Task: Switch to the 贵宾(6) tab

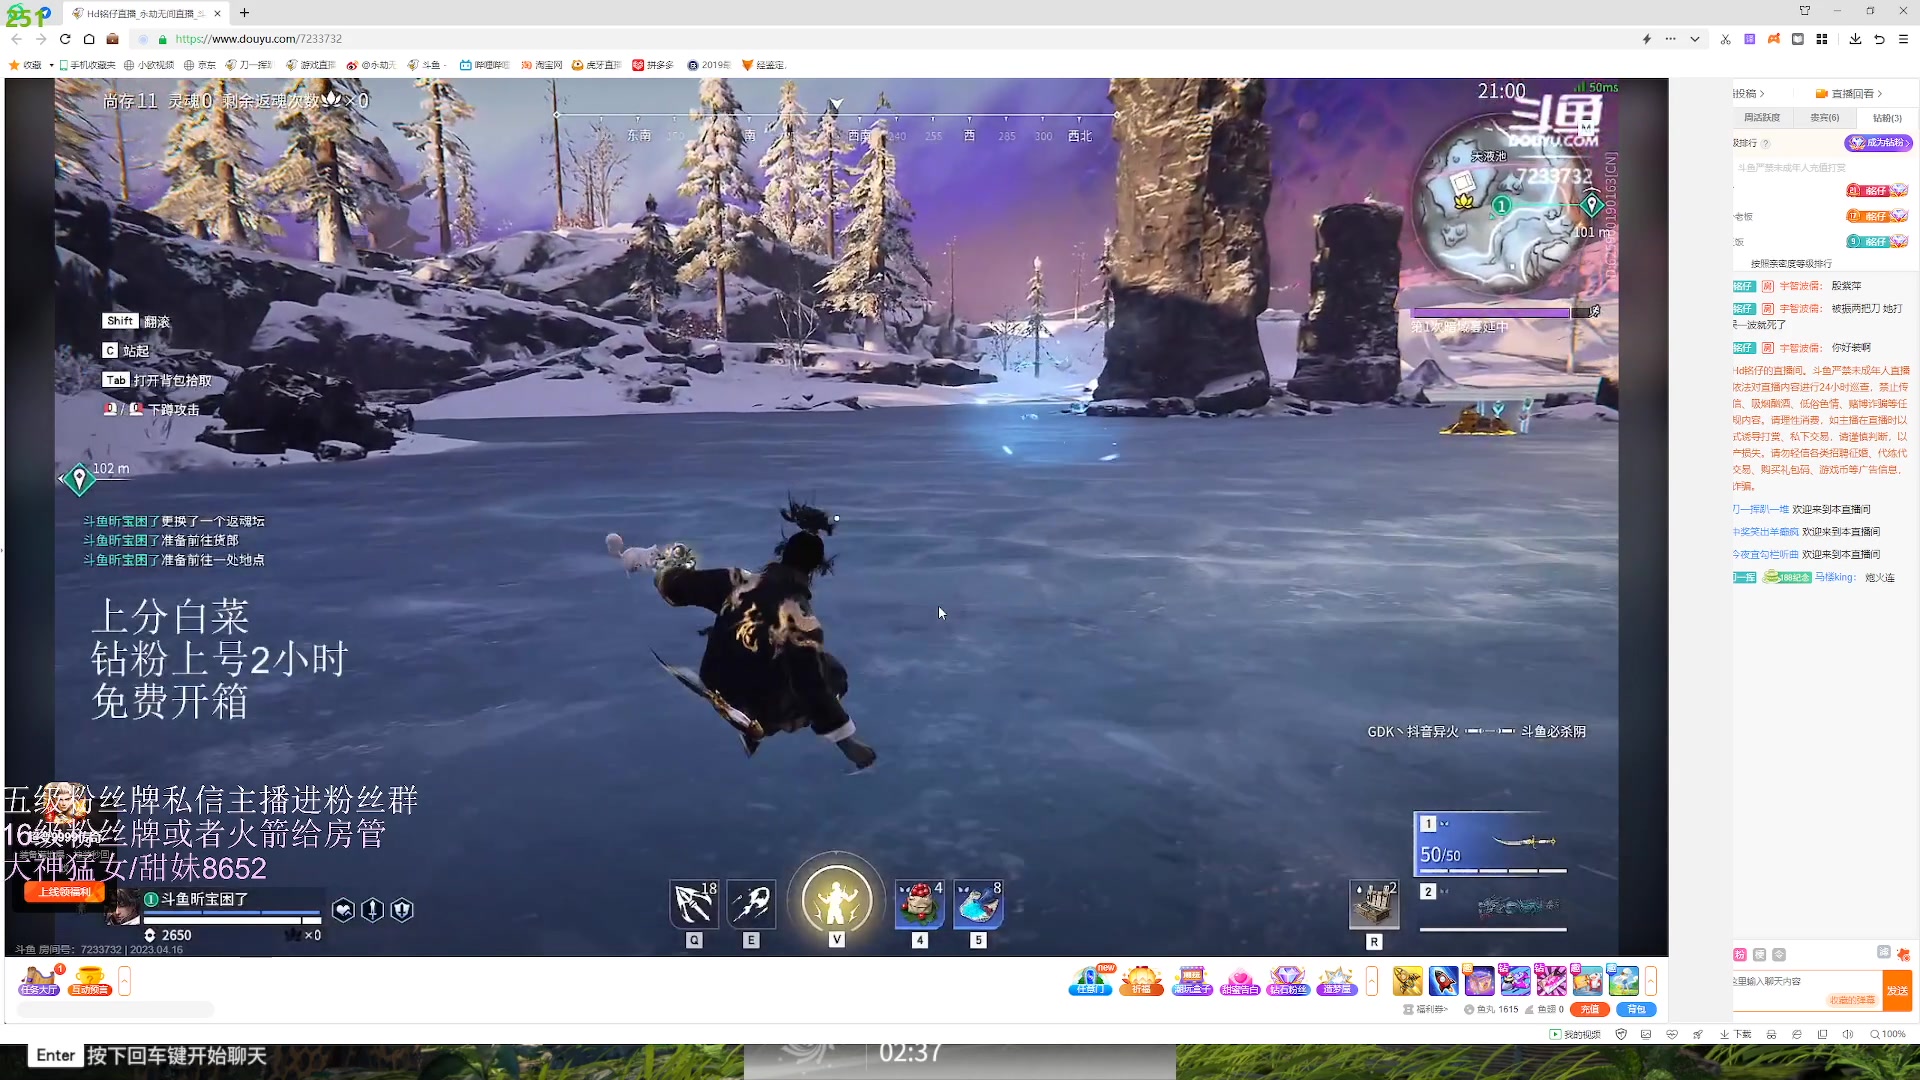Action: point(1824,118)
